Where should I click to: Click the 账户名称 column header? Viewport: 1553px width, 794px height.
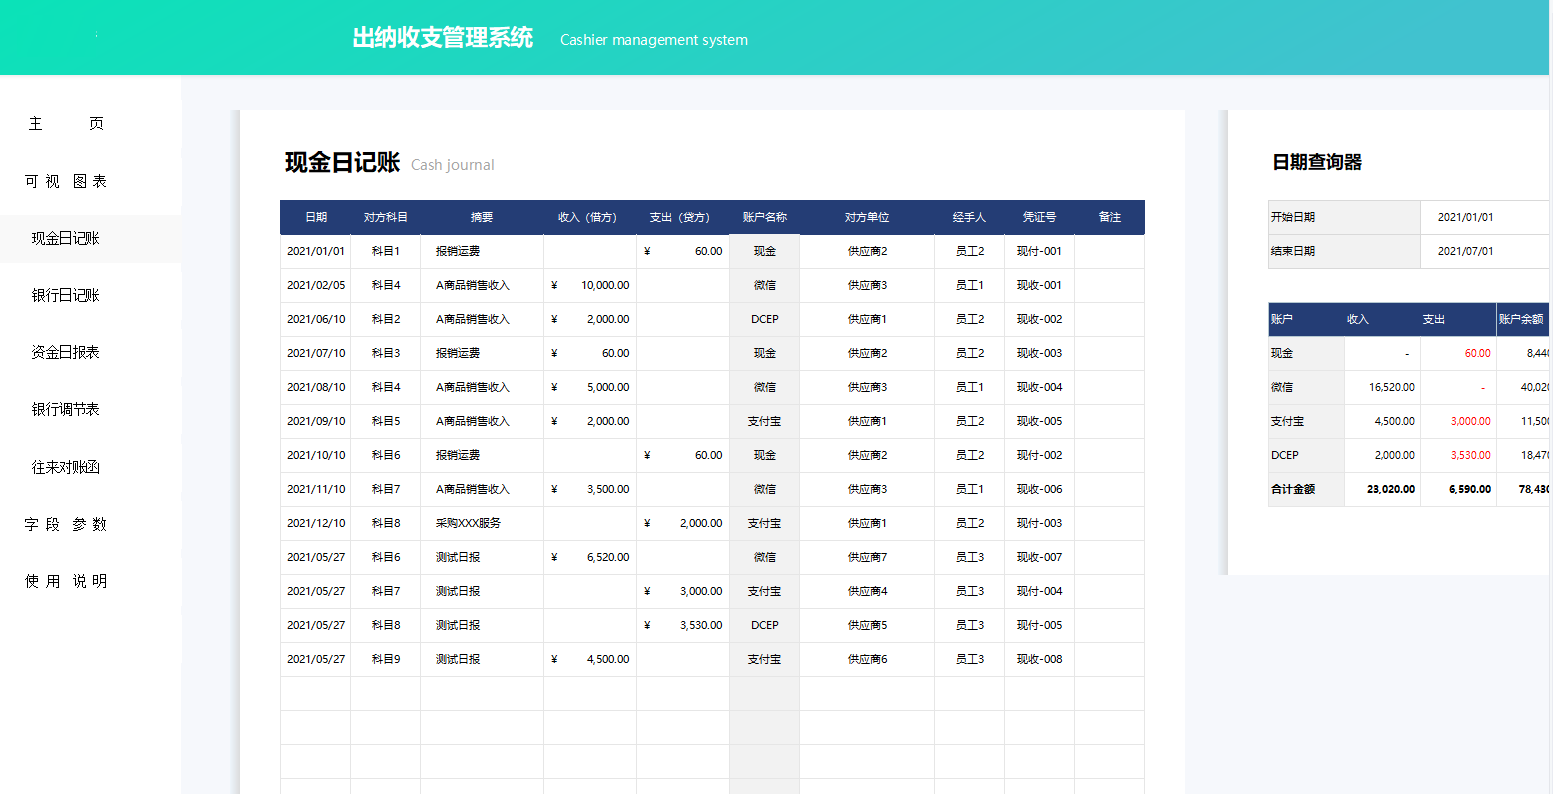tap(763, 217)
